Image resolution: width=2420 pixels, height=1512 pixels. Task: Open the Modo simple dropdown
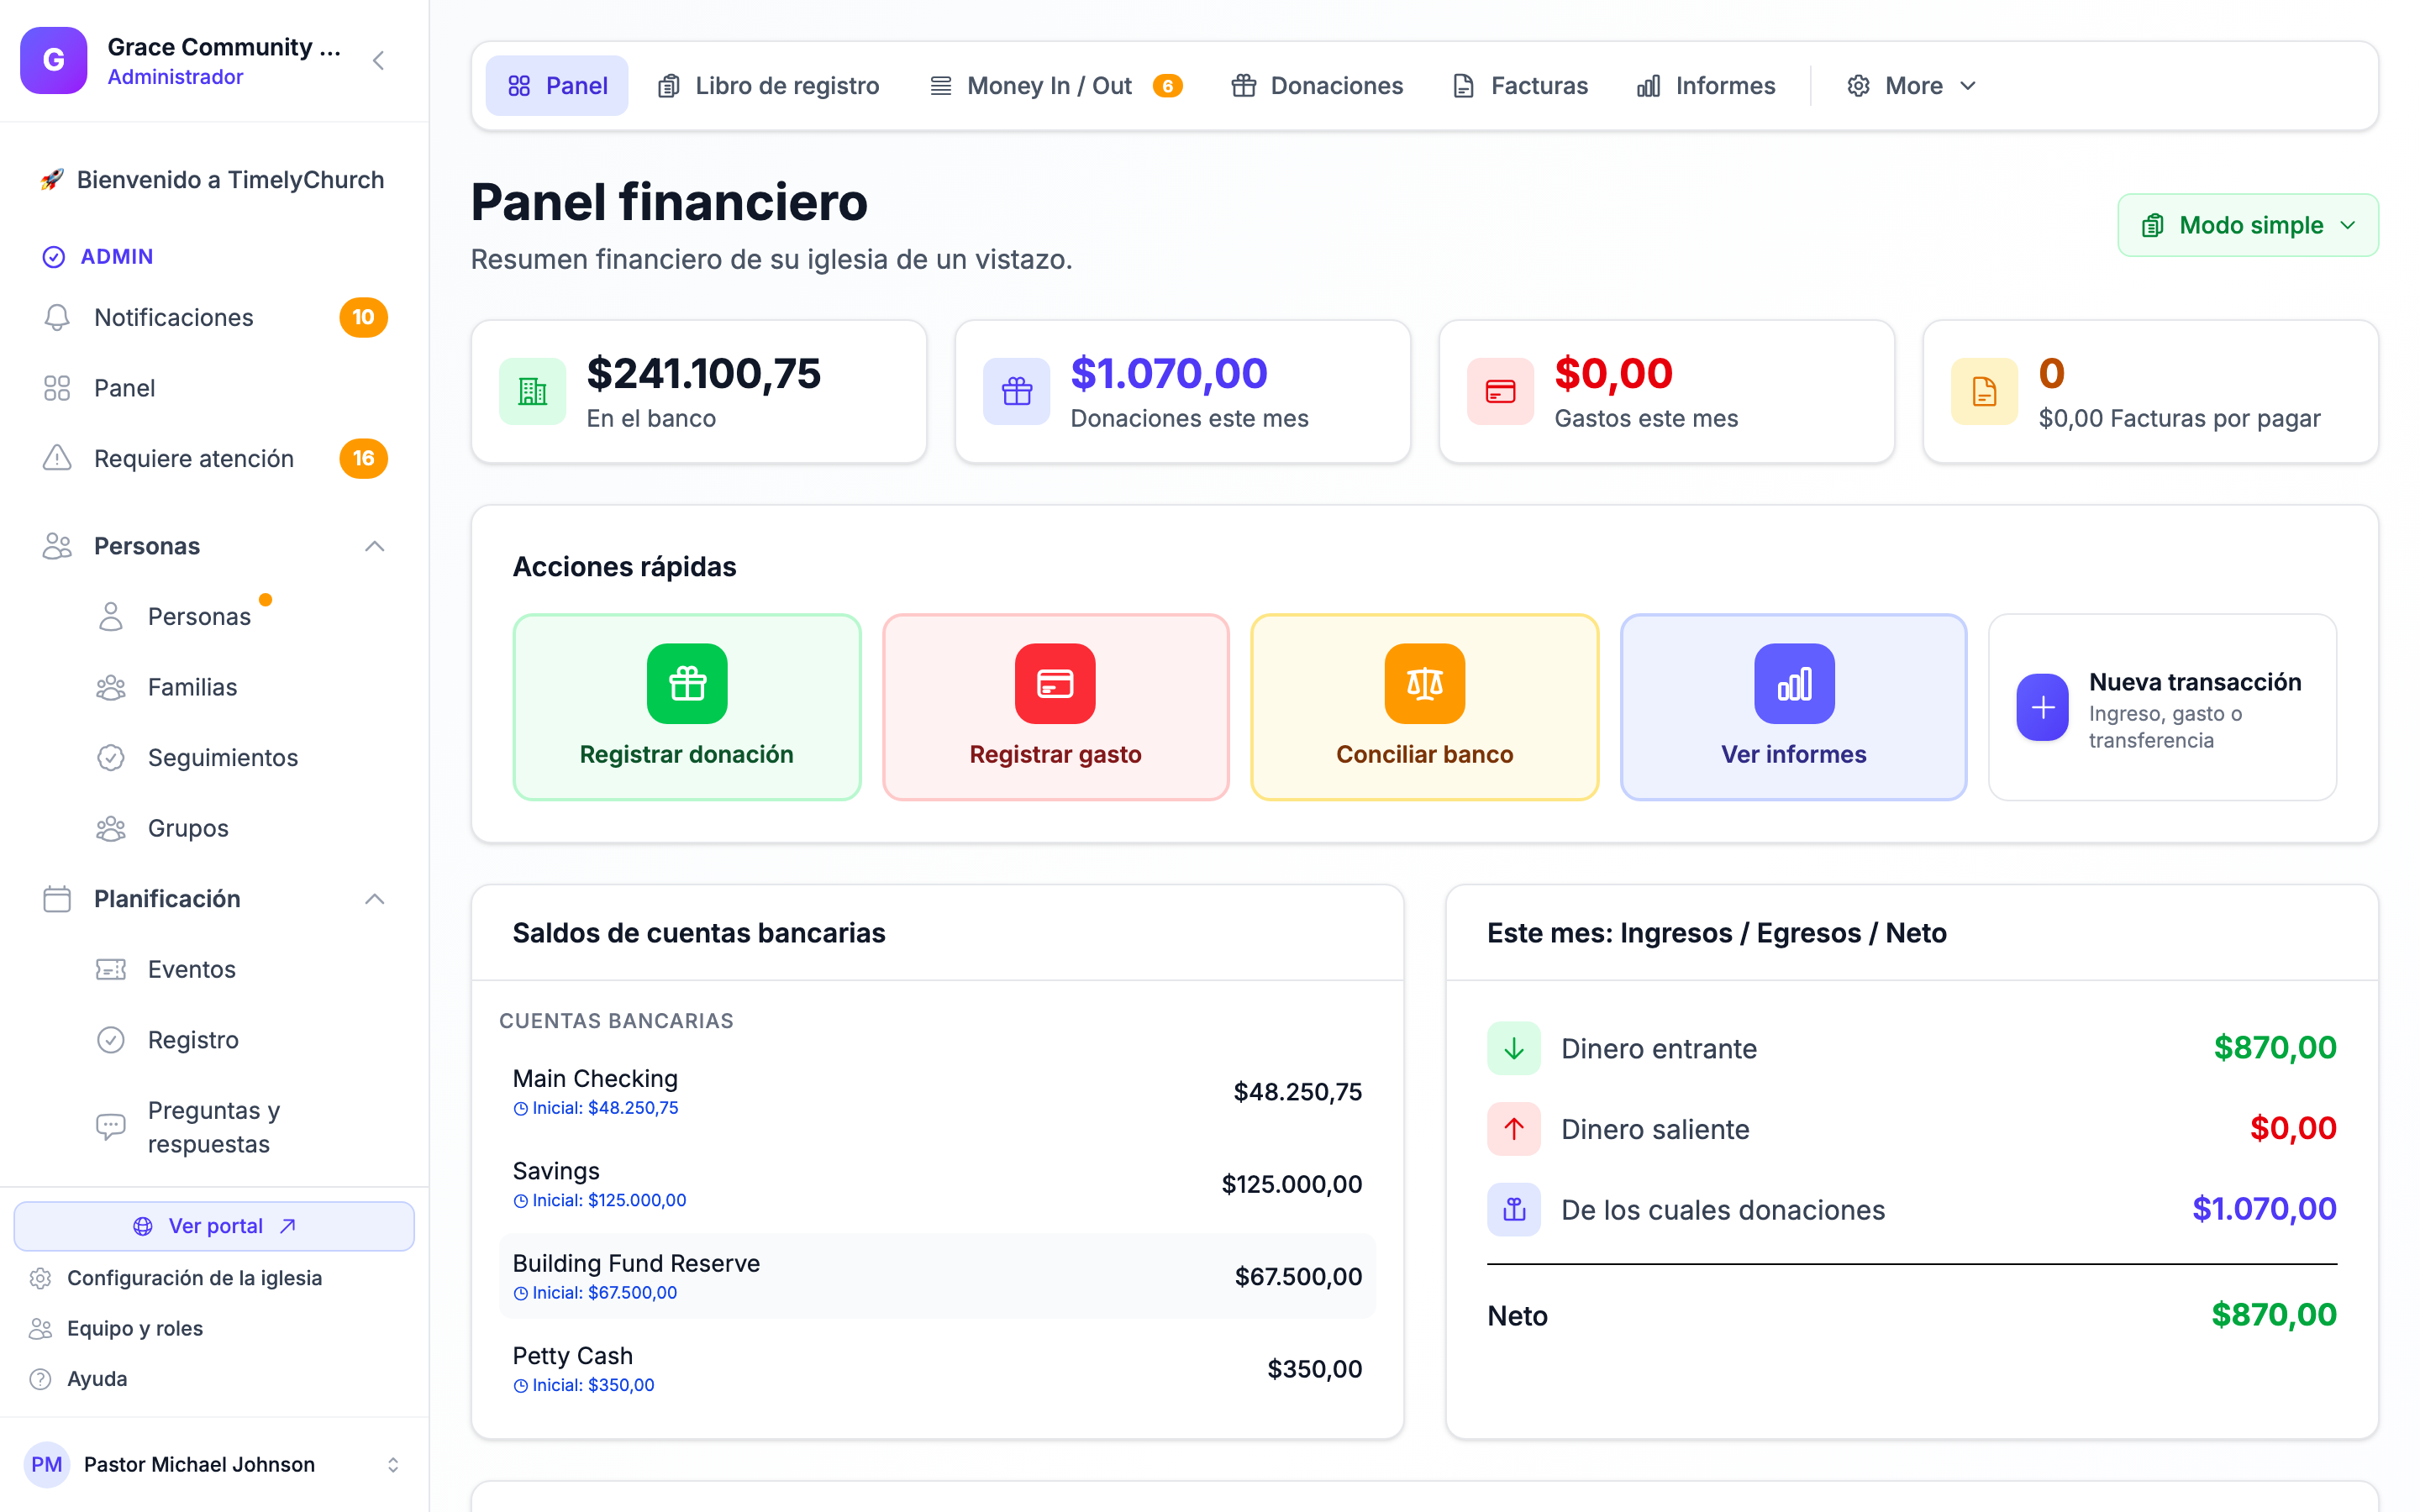tap(2248, 225)
